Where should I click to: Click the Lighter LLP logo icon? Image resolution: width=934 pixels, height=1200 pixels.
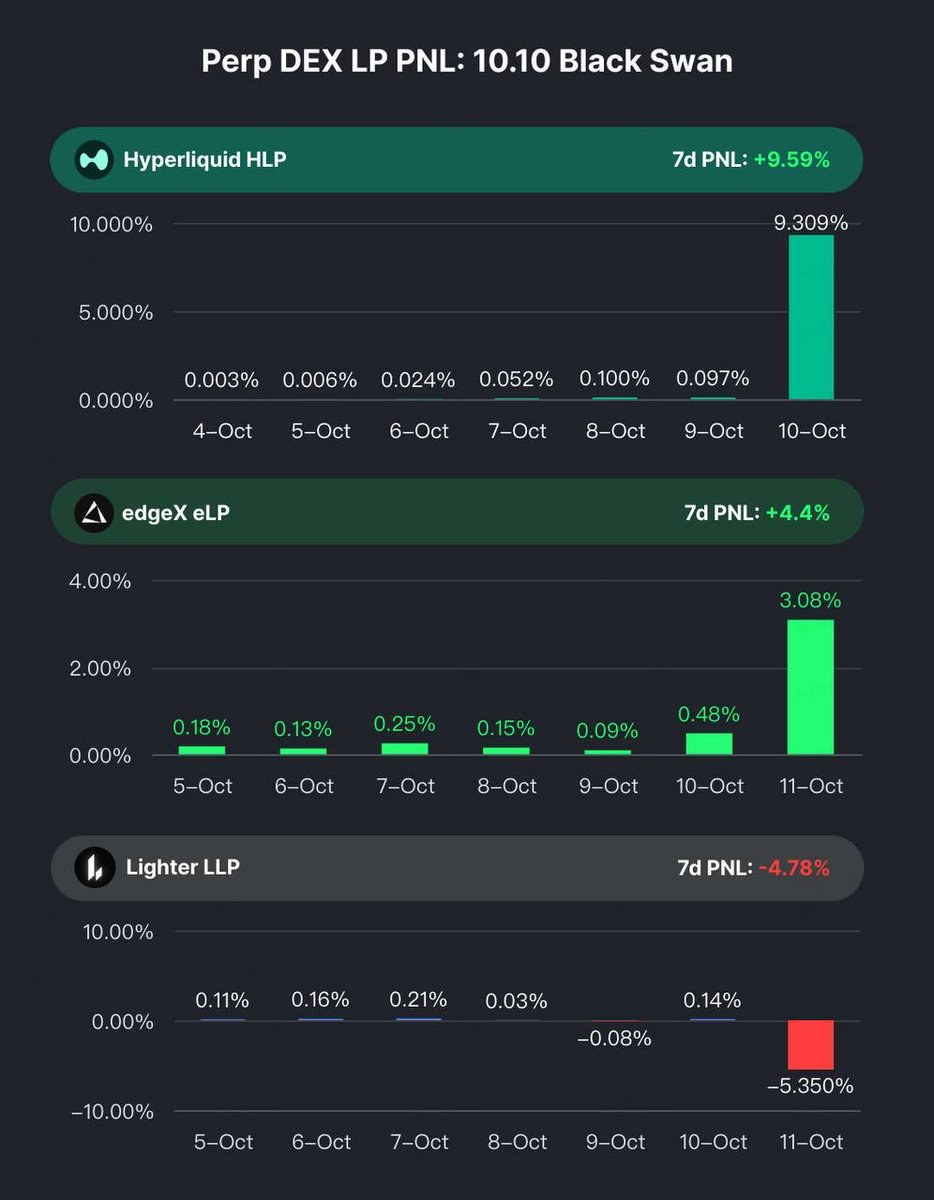[x=95, y=867]
